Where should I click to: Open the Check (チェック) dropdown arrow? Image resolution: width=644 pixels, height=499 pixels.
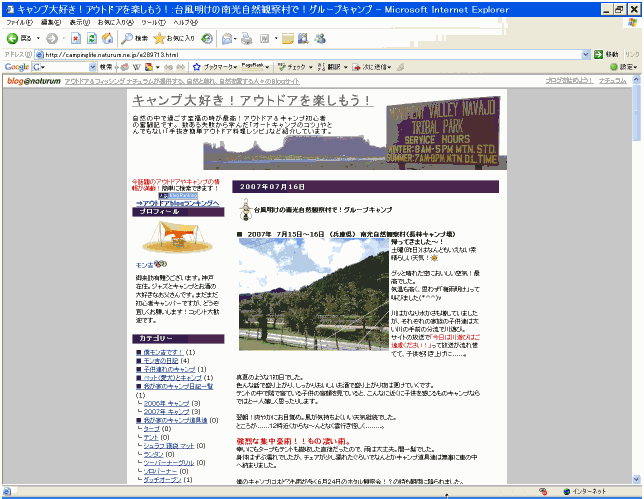click(310, 67)
